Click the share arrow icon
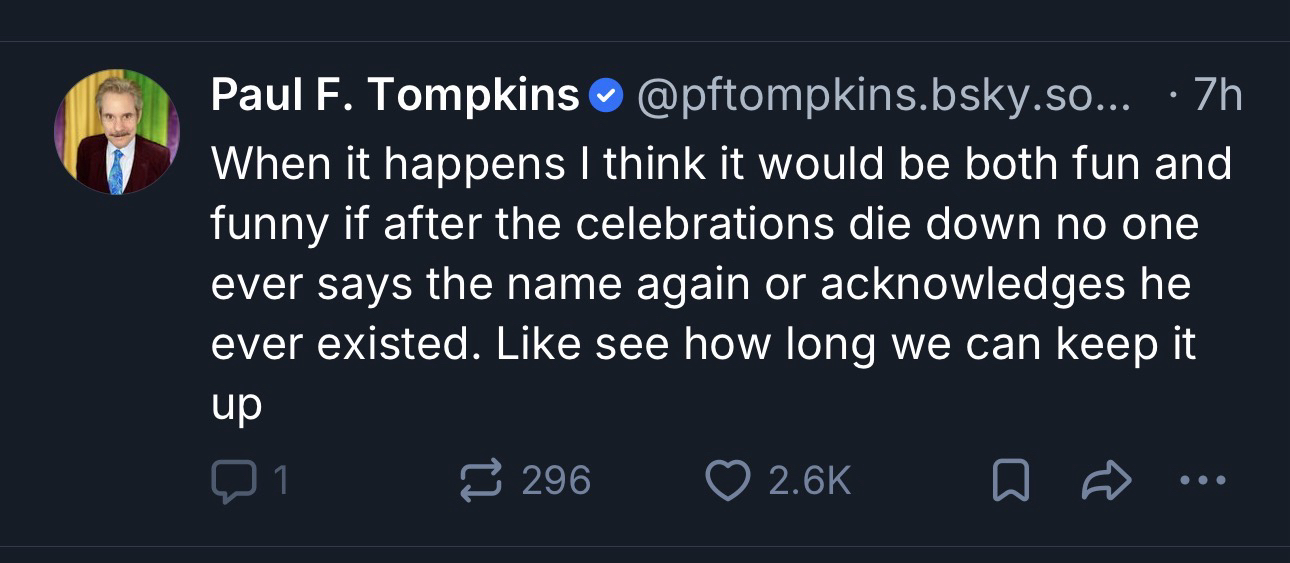1290x563 pixels. (x=1107, y=482)
